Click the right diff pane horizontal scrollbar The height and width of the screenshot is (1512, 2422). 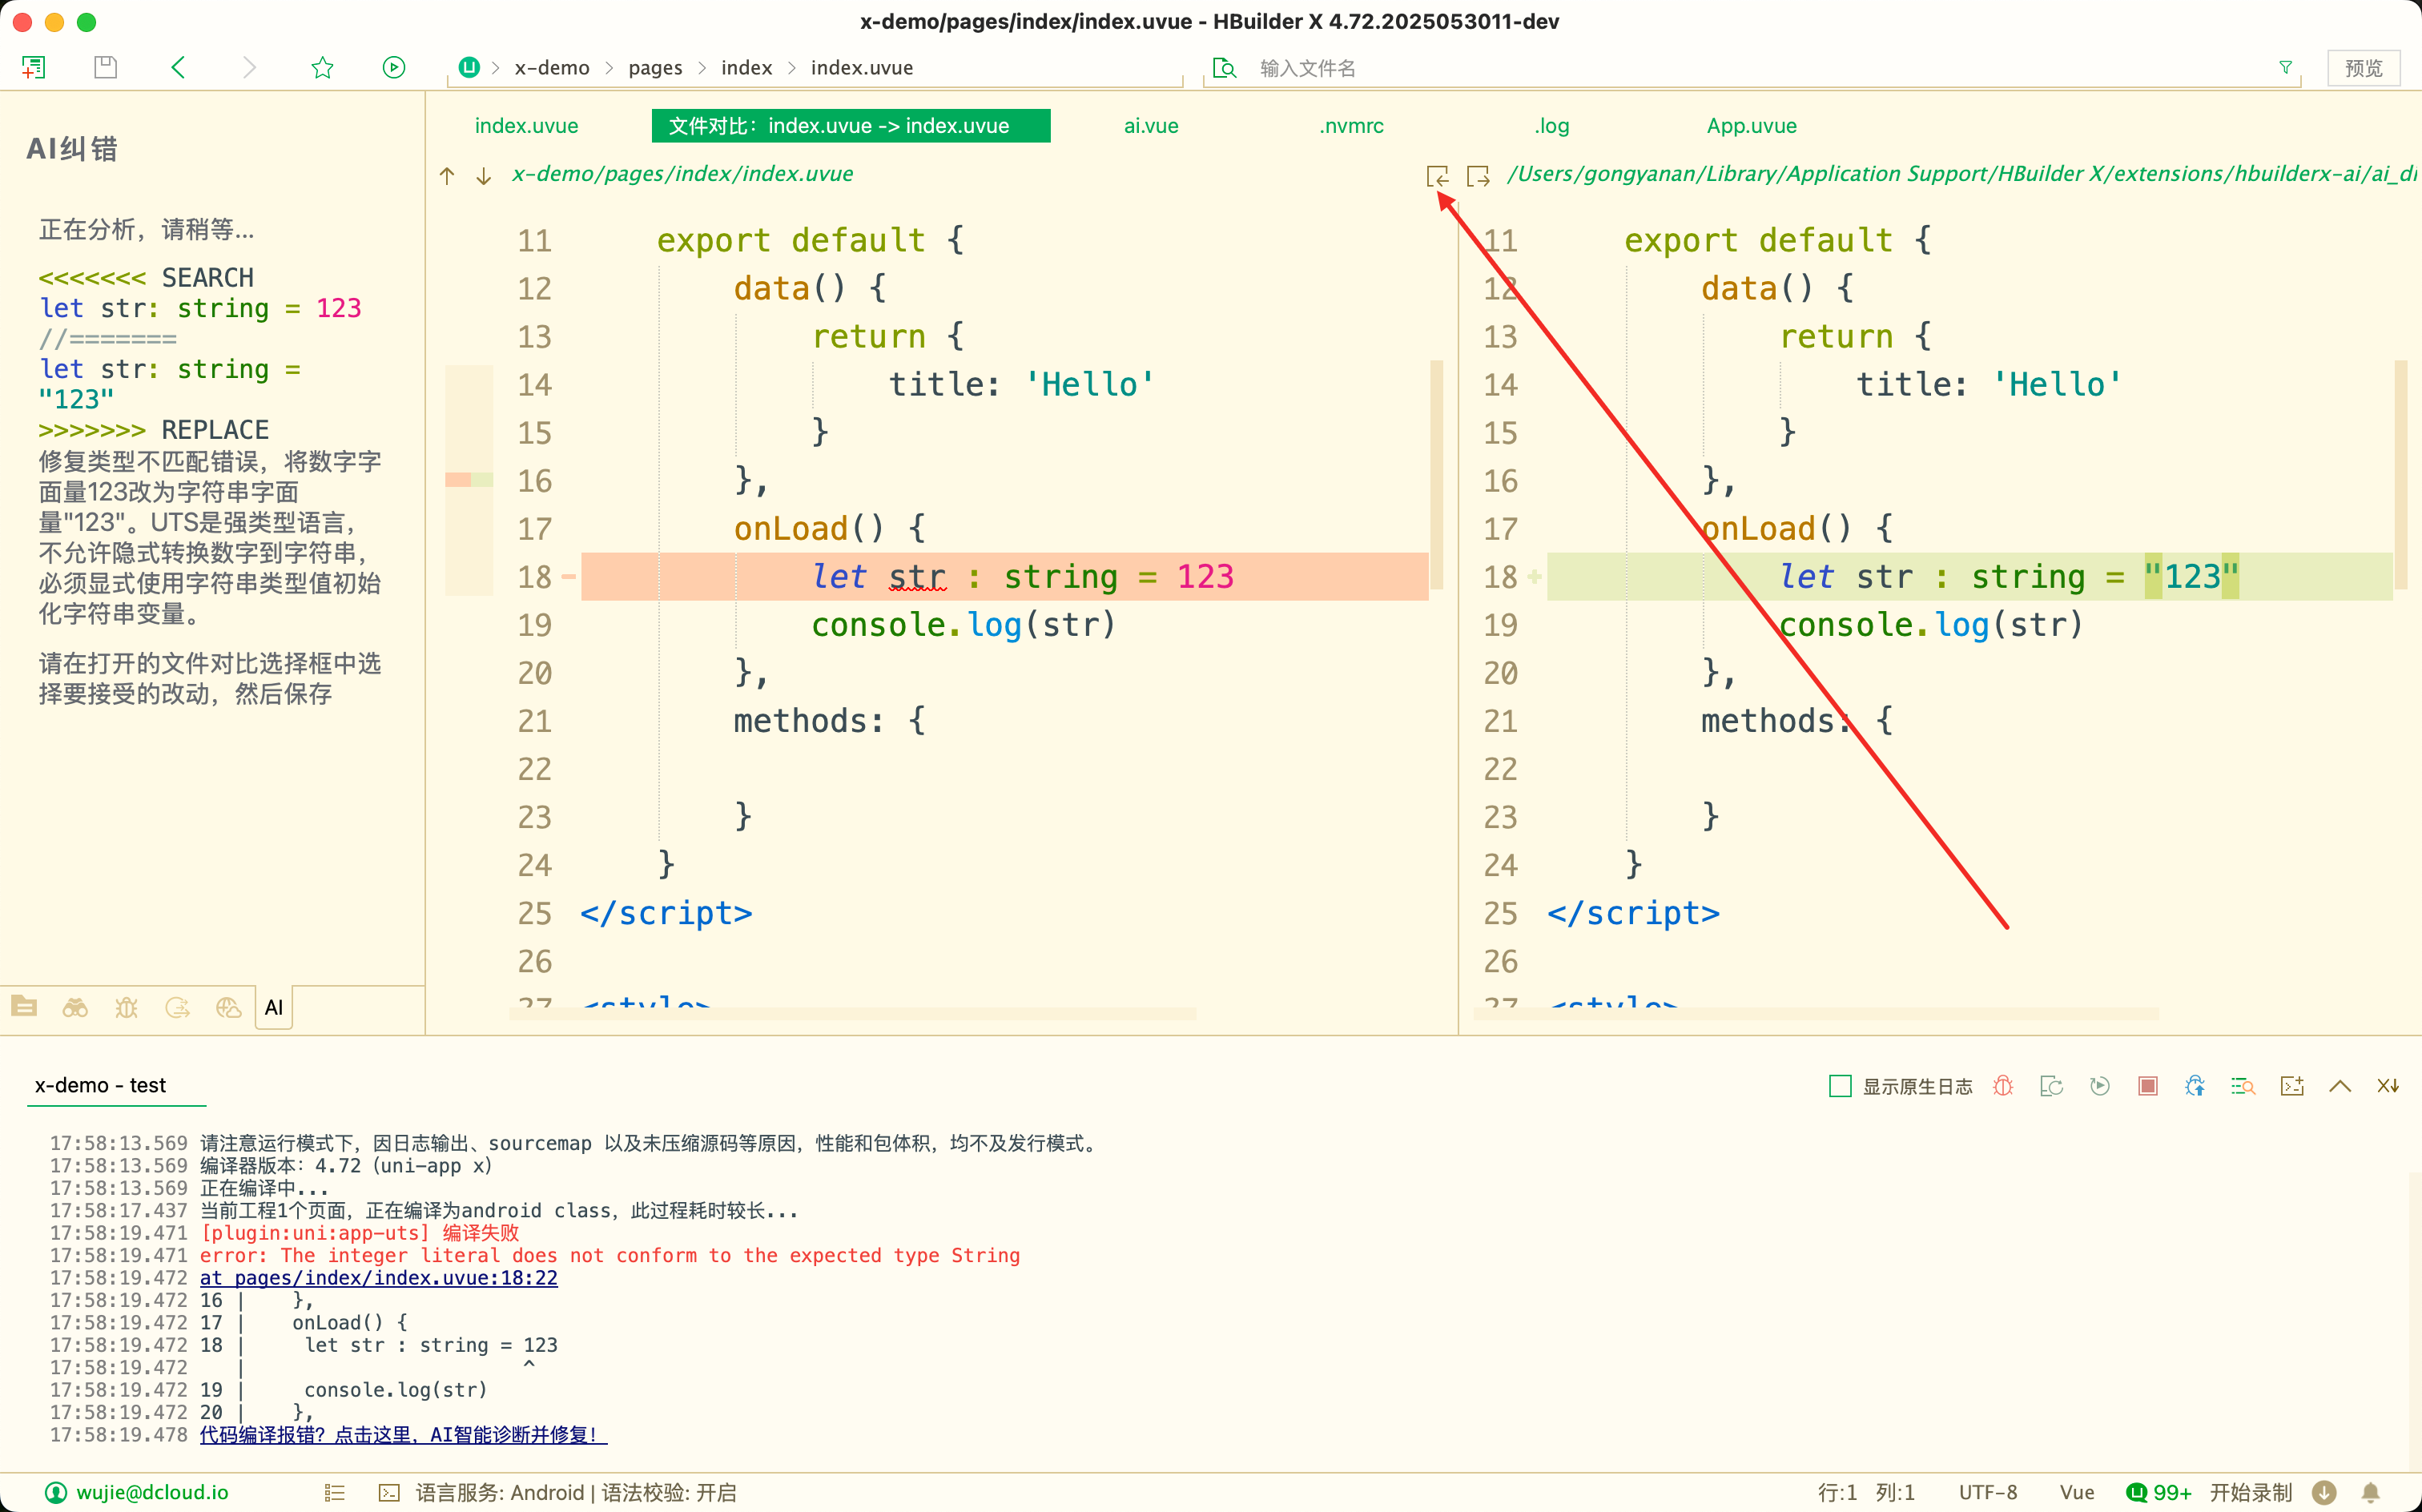[x=1816, y=1015]
